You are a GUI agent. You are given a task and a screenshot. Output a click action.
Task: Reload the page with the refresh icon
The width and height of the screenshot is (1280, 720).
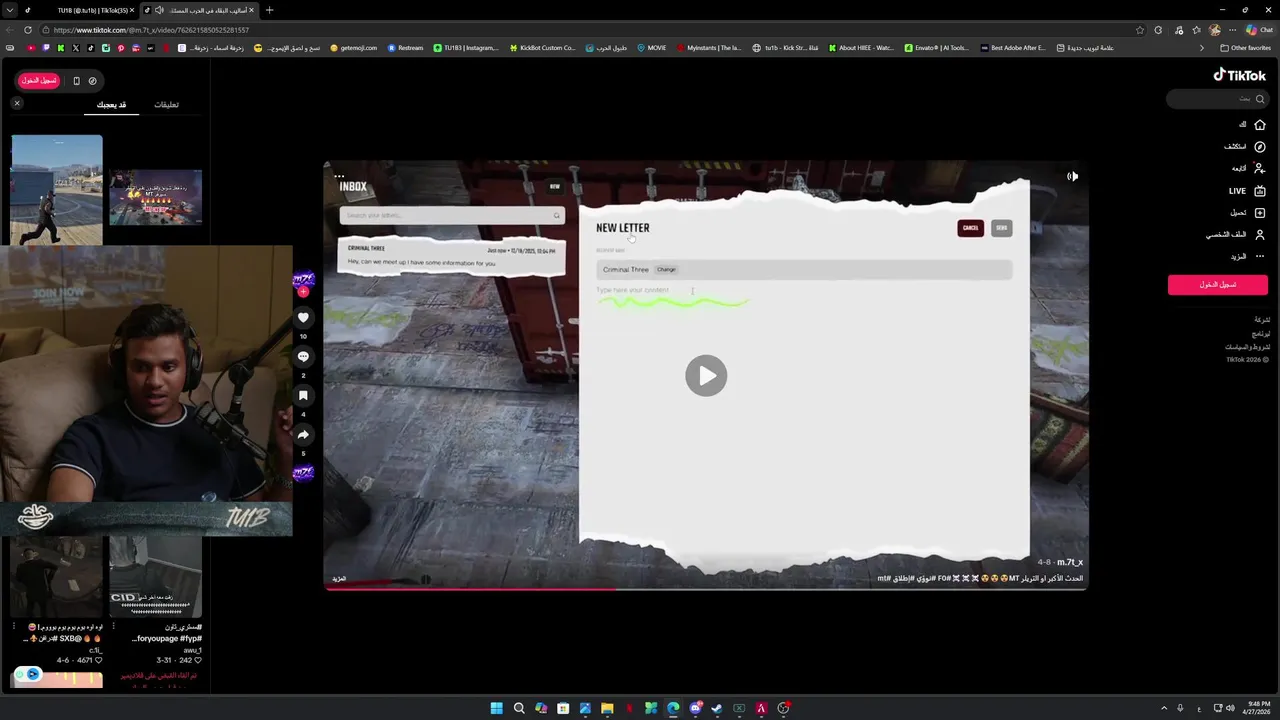pyautogui.click(x=27, y=30)
